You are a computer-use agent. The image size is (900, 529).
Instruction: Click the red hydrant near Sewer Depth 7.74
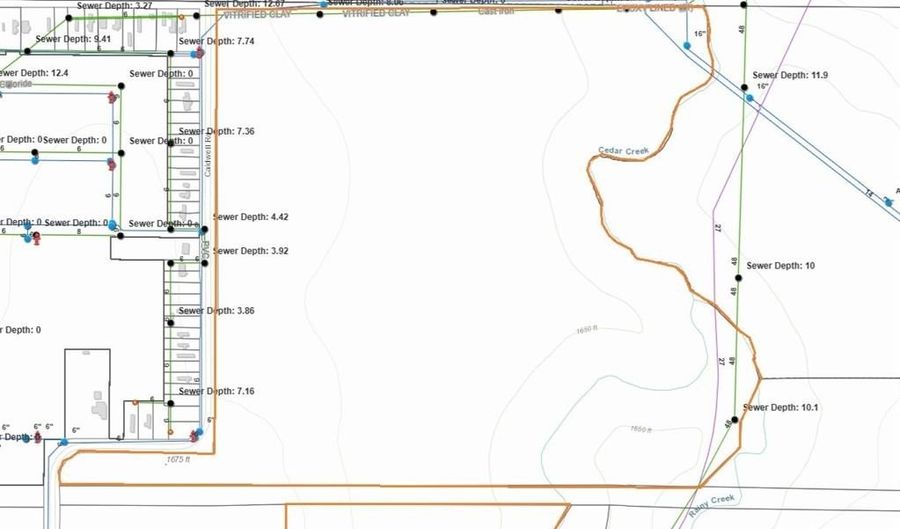tap(200, 52)
